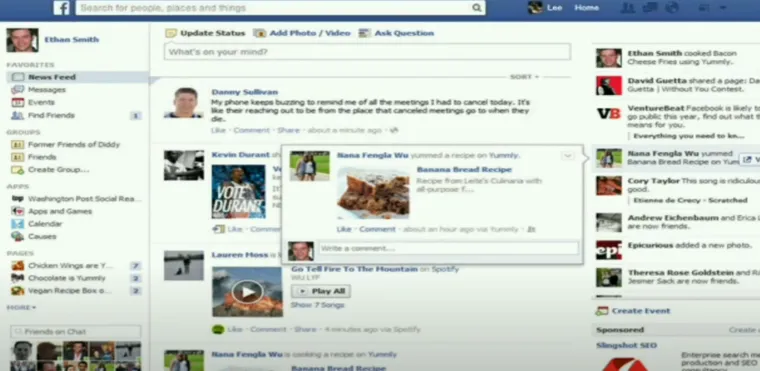
Task: Open the account dropdown arrow in top bar
Action: 723,8
